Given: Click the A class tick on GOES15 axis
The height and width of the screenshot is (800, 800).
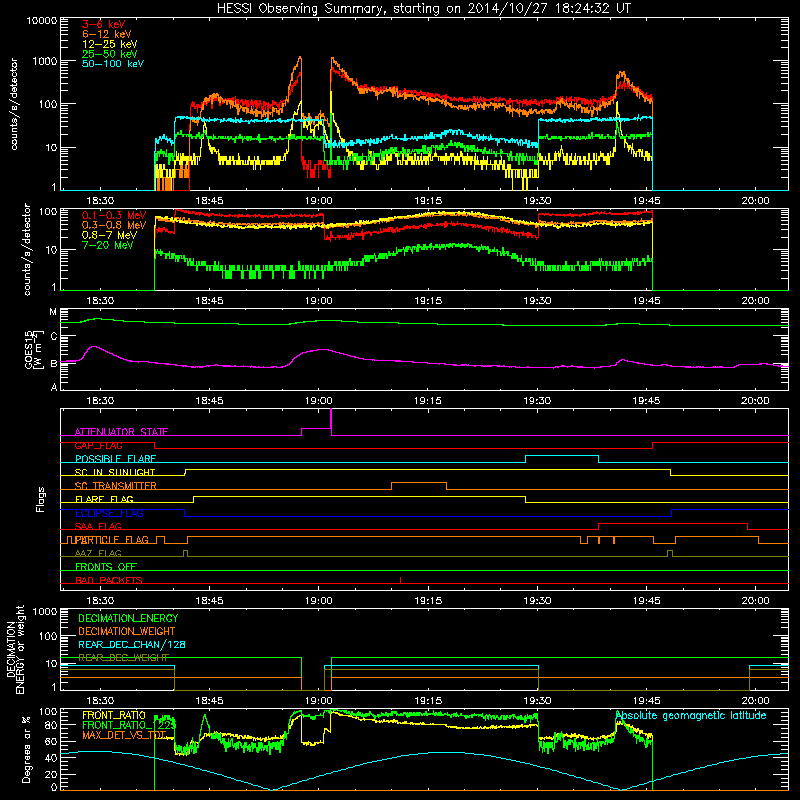Looking at the screenshot, I should point(54,387).
